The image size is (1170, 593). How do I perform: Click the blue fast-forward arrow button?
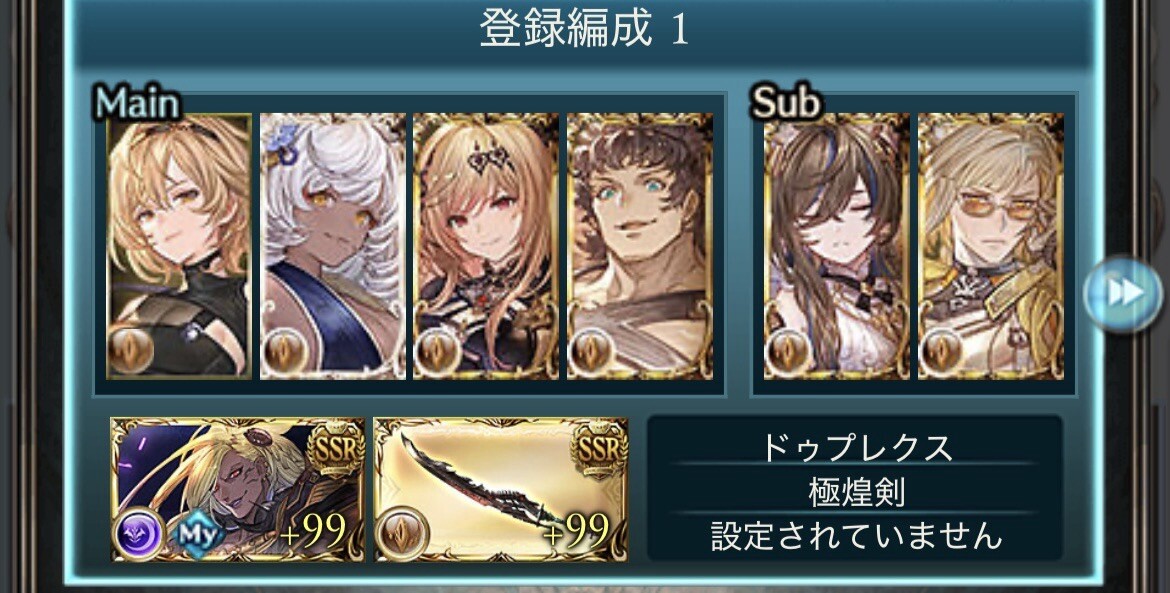[1122, 294]
